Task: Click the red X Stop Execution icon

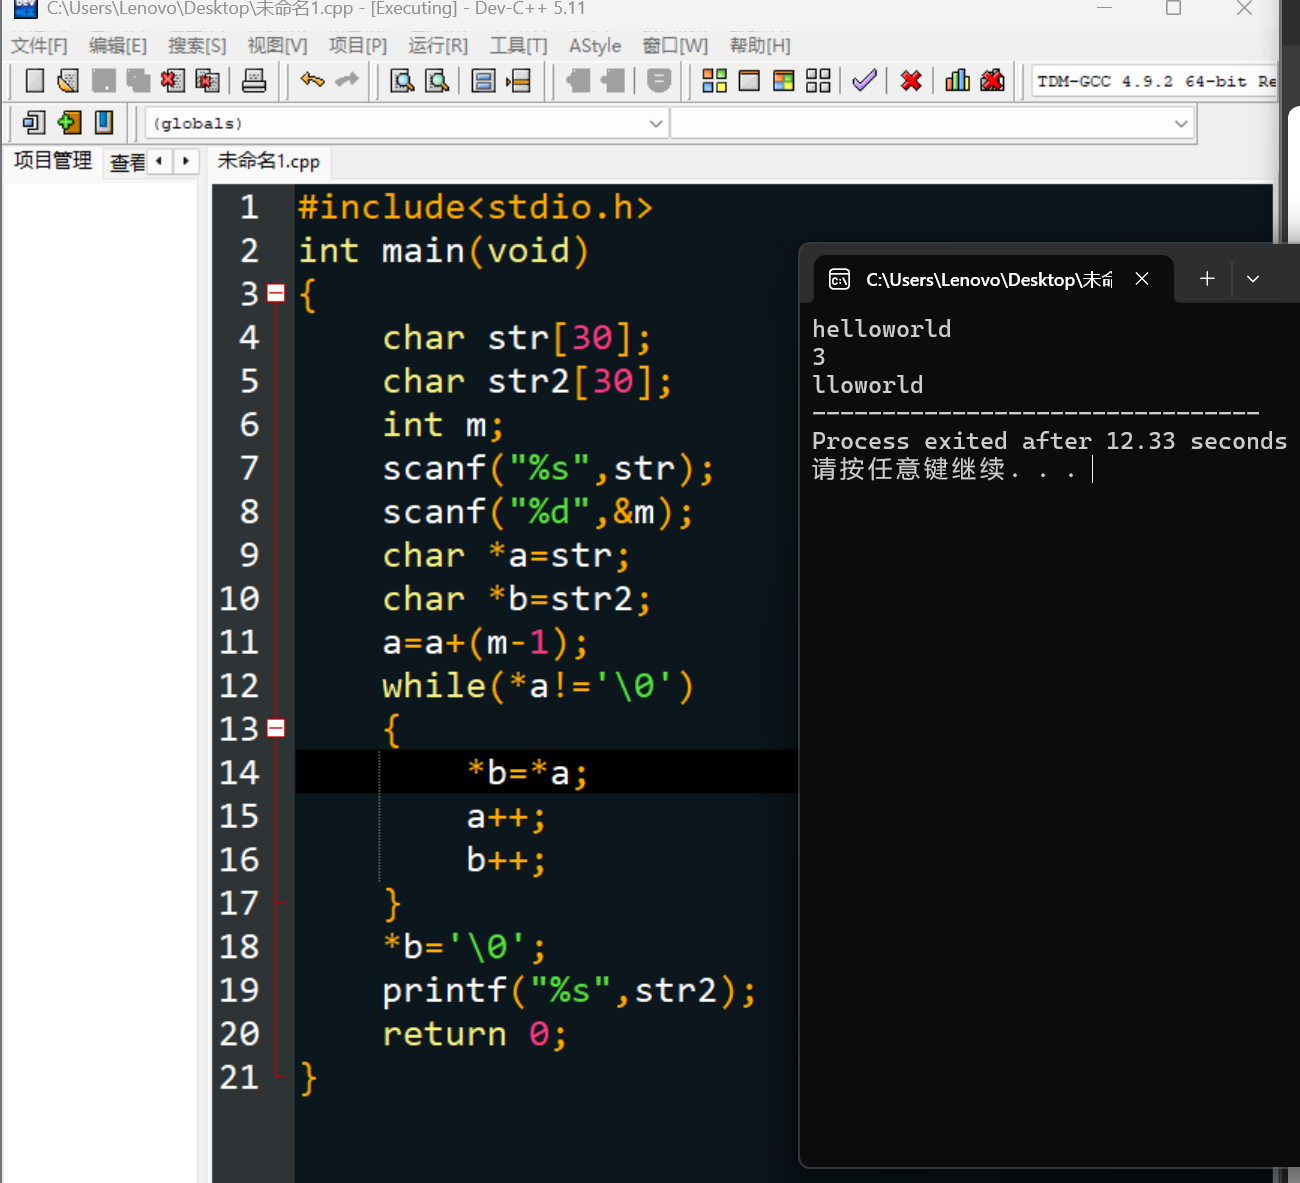Action: coord(911,81)
